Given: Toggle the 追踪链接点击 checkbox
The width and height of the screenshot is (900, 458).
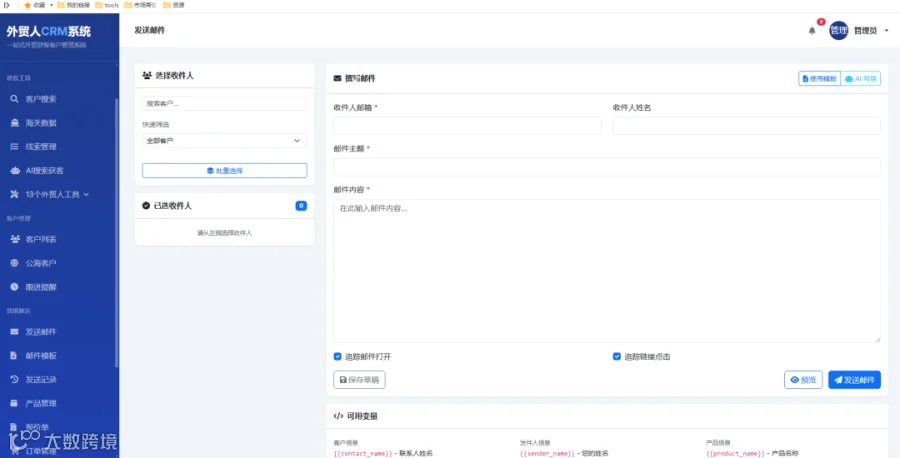Looking at the screenshot, I should [x=616, y=356].
